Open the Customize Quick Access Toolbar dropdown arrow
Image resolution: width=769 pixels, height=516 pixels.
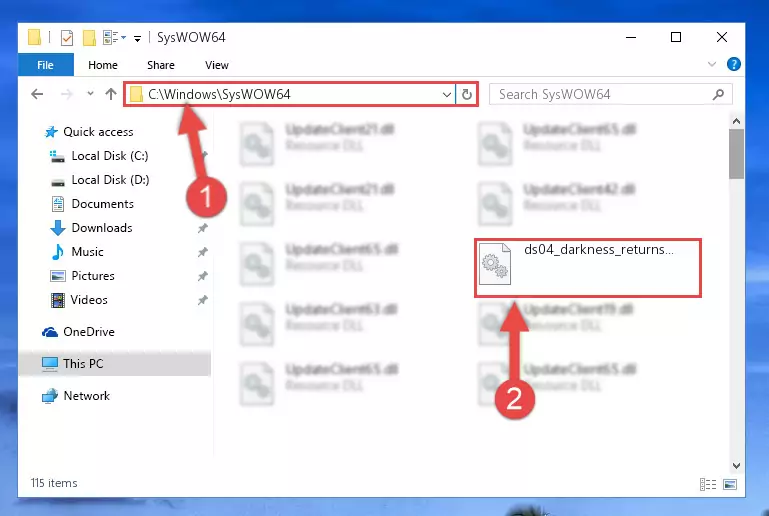tap(138, 38)
